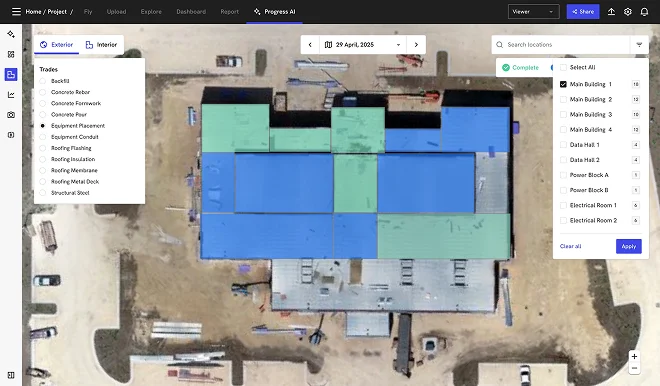Select the Roofing Flashing trade

click(x=43, y=148)
